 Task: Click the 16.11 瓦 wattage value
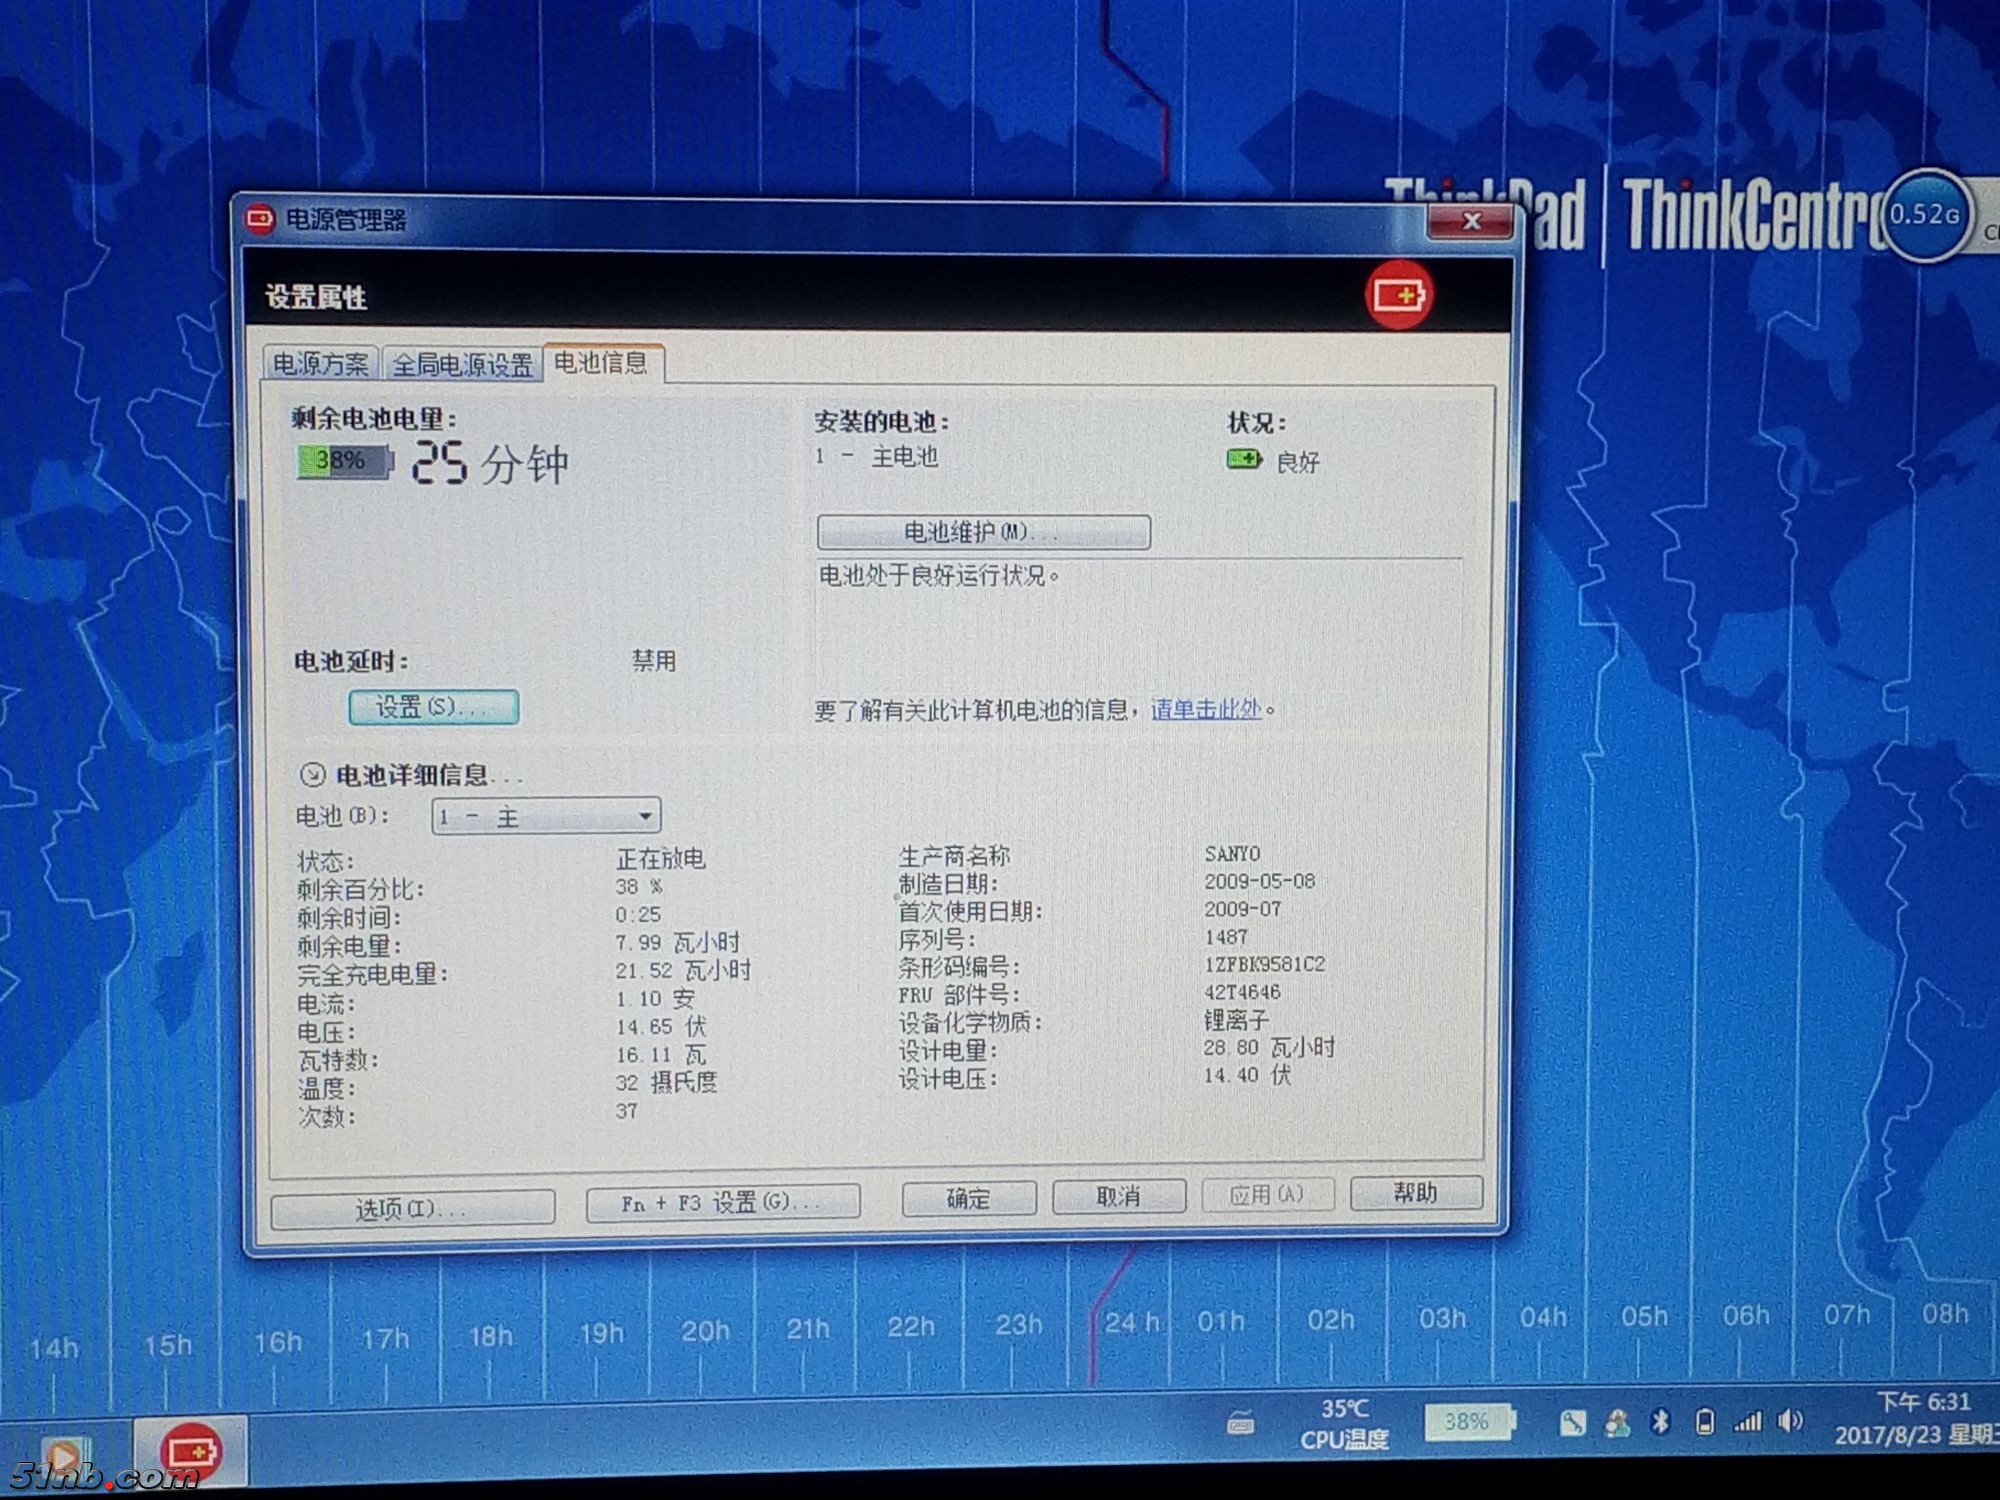click(x=660, y=1054)
